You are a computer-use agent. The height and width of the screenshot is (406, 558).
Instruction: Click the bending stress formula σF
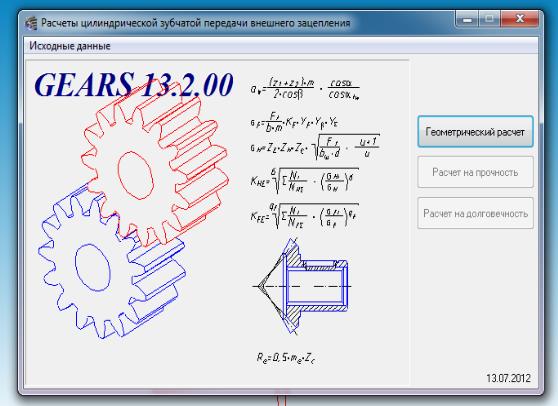(x=294, y=122)
